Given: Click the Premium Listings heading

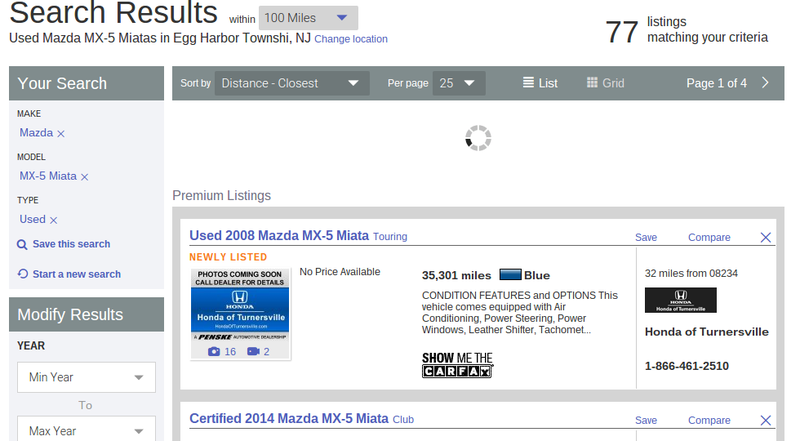Looking at the screenshot, I should pyautogui.click(x=221, y=195).
